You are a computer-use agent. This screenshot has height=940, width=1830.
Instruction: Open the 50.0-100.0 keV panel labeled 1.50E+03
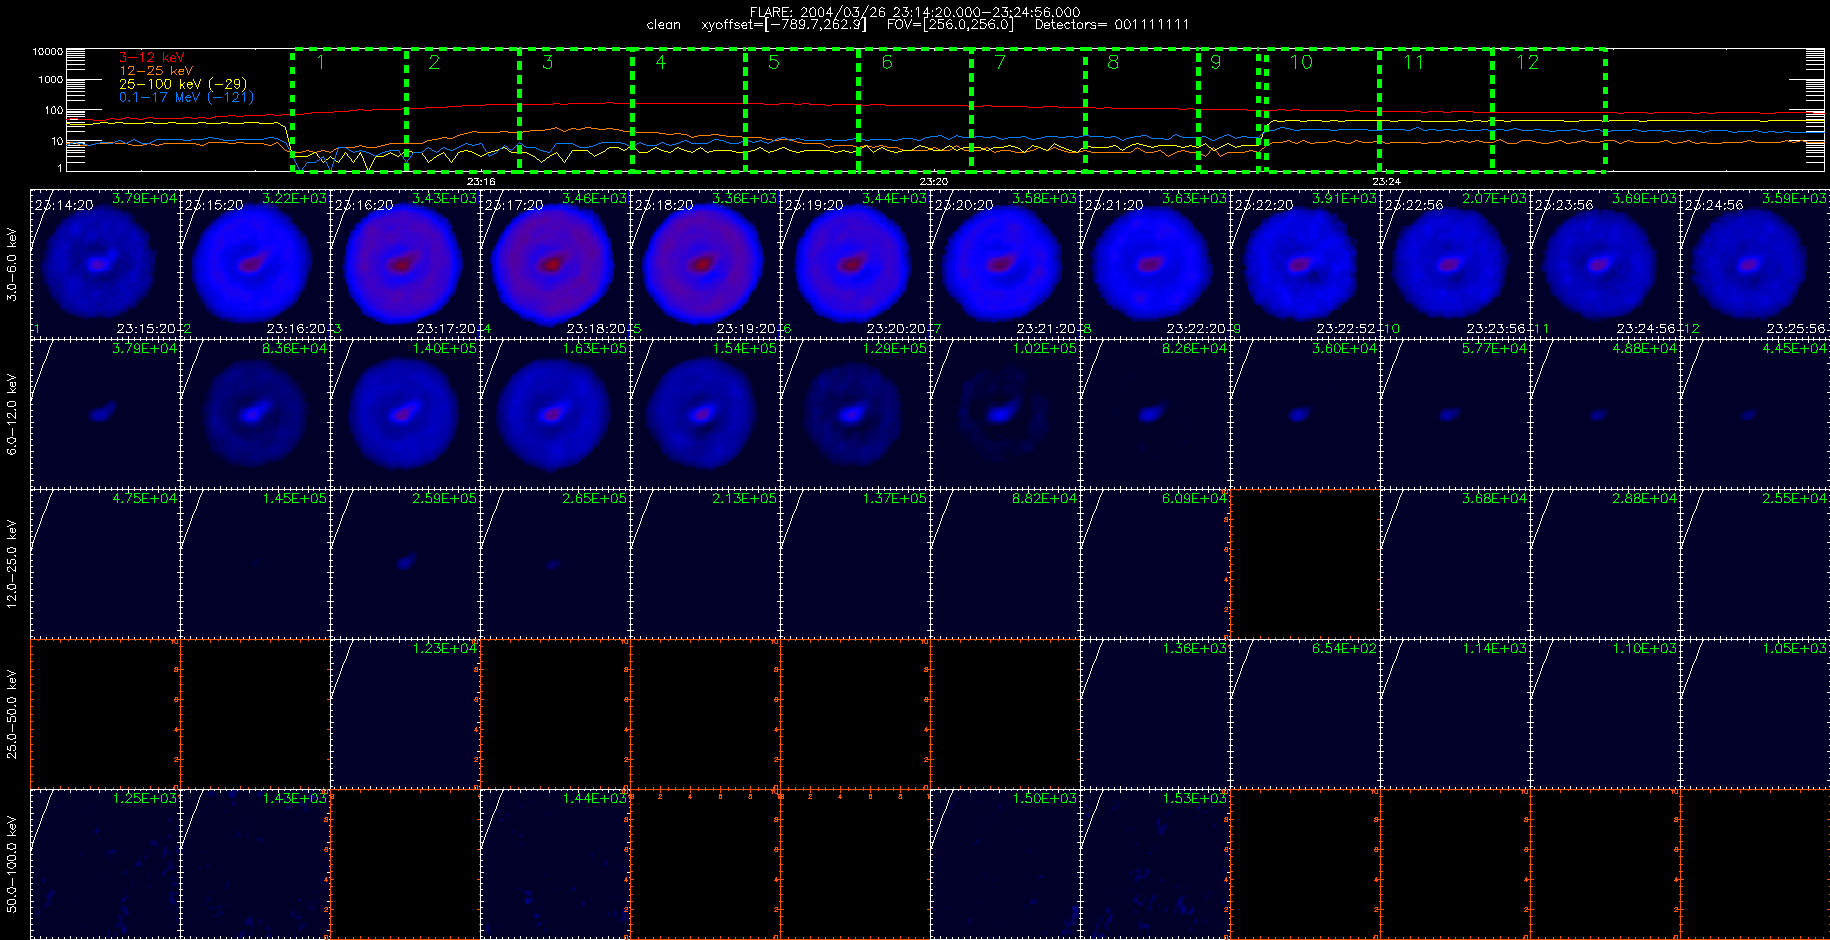(1005, 864)
